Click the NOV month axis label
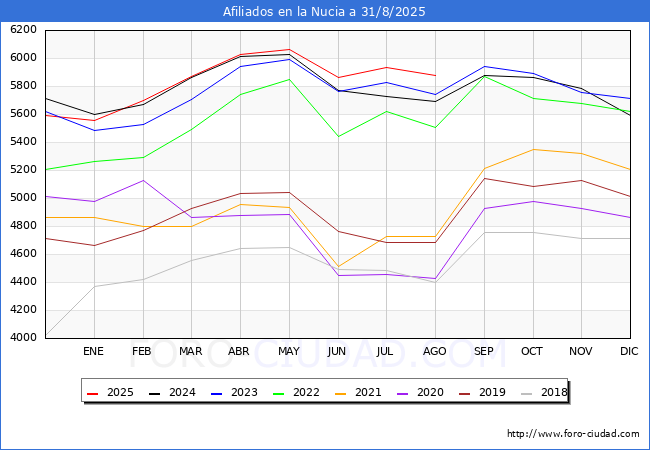The image size is (650, 450). click(581, 351)
